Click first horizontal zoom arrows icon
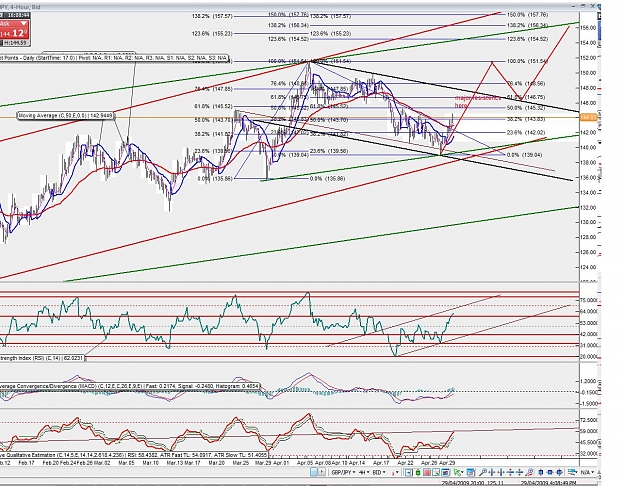Image resolution: width=625 pixels, height=486 pixels. pos(492,473)
